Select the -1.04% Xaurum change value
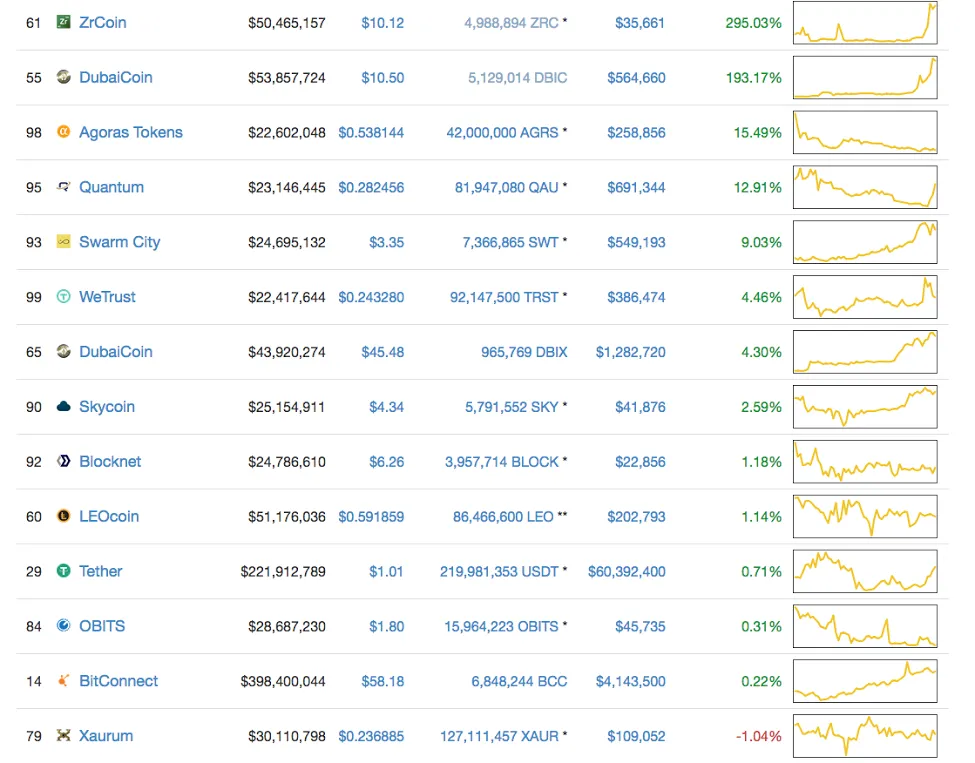This screenshot has height=763, width=975. 759,736
